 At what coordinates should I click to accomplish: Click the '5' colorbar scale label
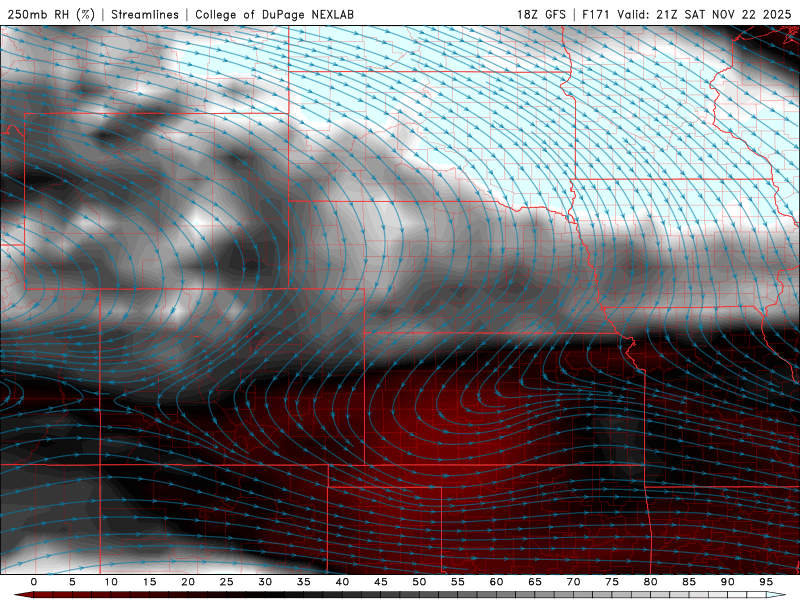[72, 582]
